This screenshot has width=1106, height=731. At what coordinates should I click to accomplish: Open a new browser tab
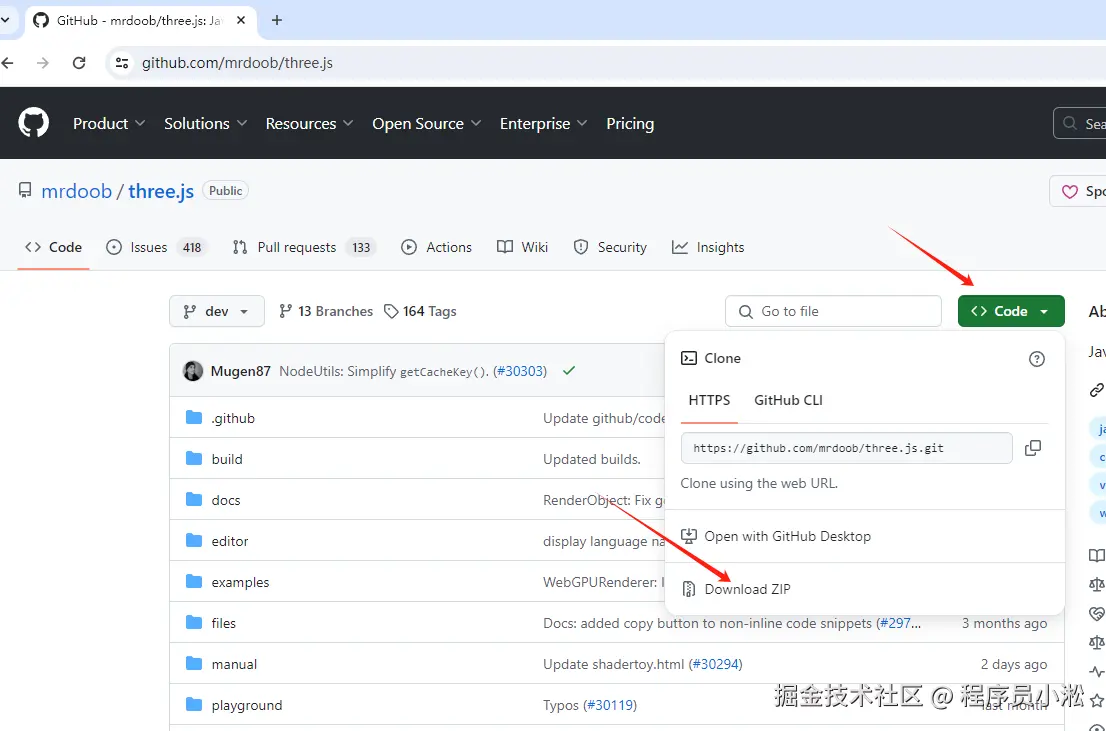click(276, 20)
